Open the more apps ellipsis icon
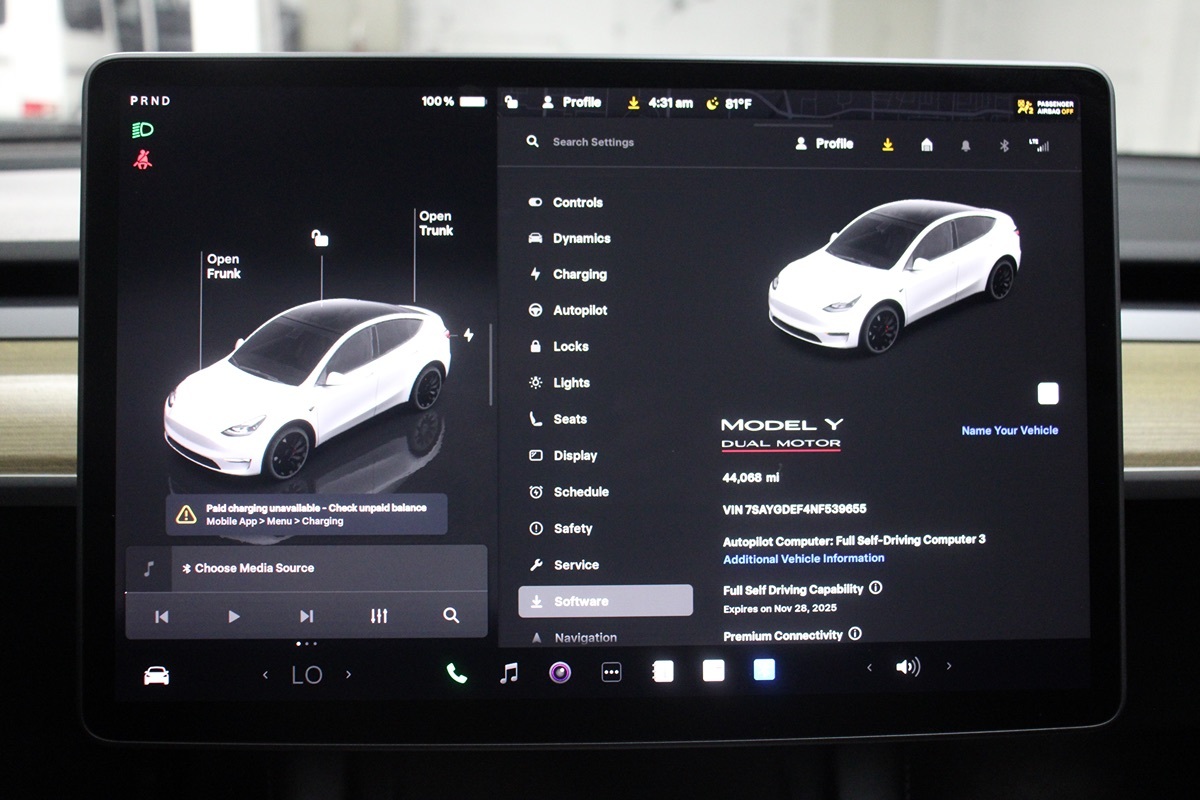The width and height of the screenshot is (1200, 800). pyautogui.click(x=611, y=673)
